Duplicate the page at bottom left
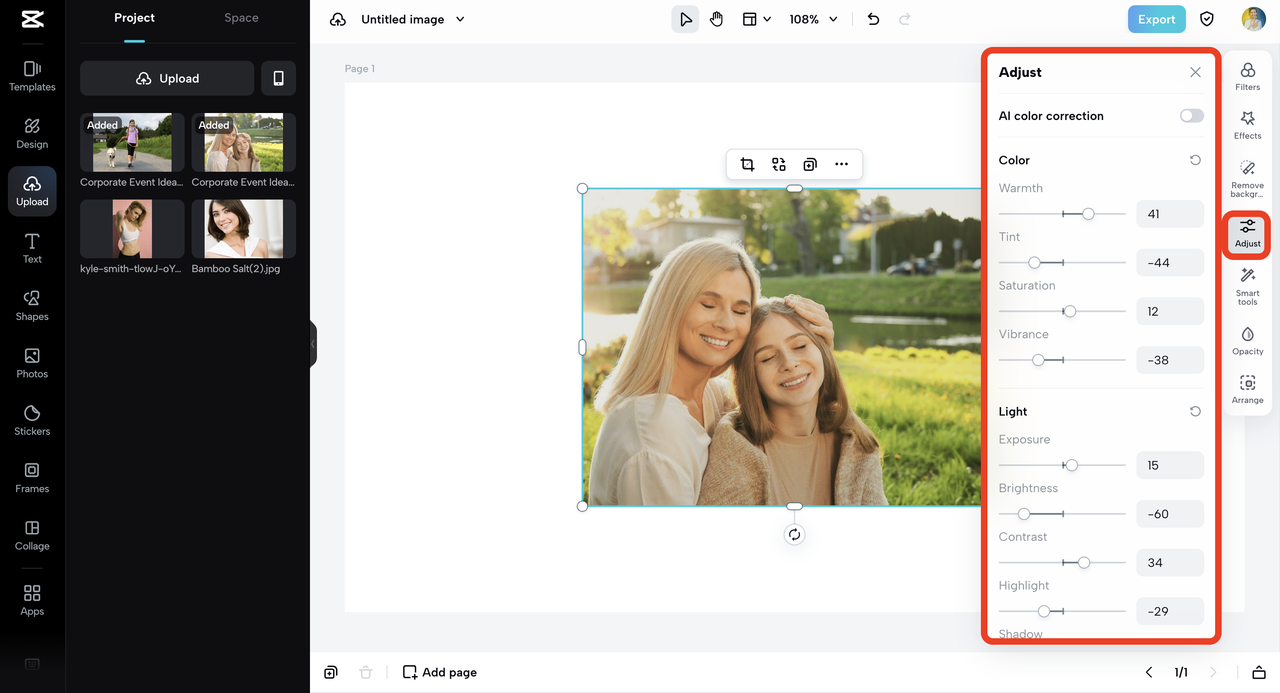Image resolution: width=1280 pixels, height=693 pixels. pos(331,672)
